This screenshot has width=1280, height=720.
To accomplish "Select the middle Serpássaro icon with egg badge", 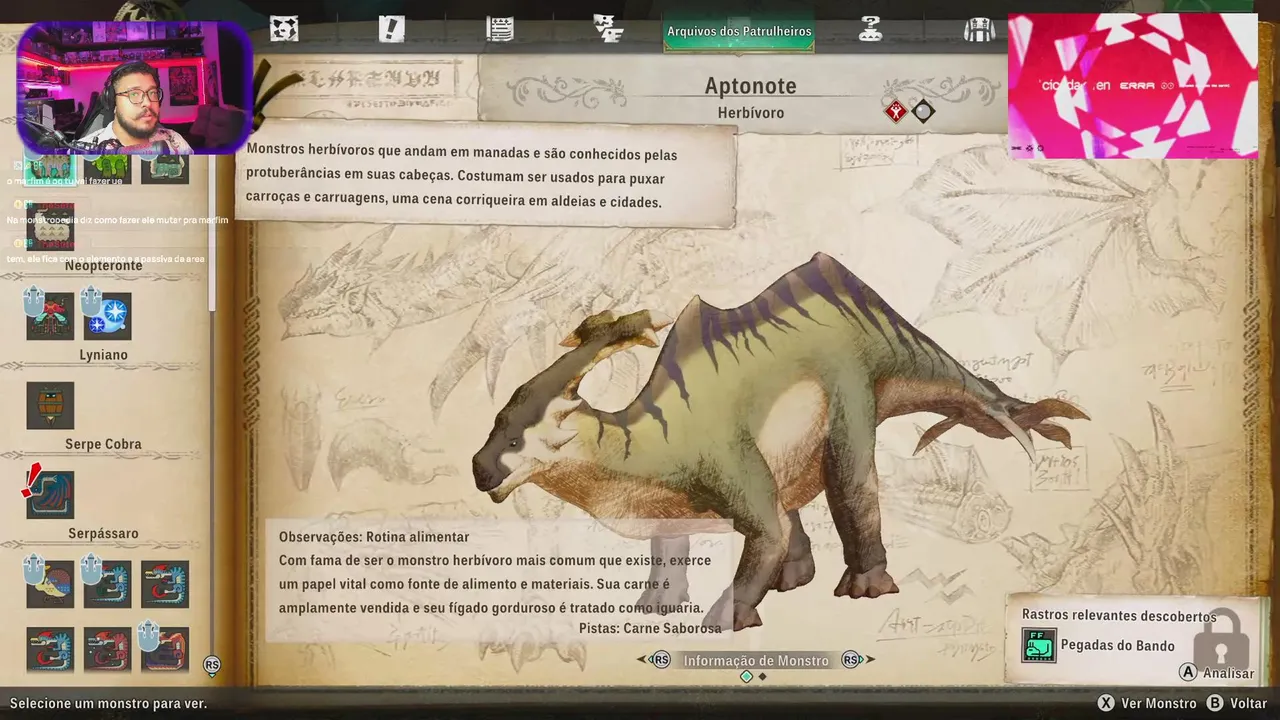I will (107, 584).
